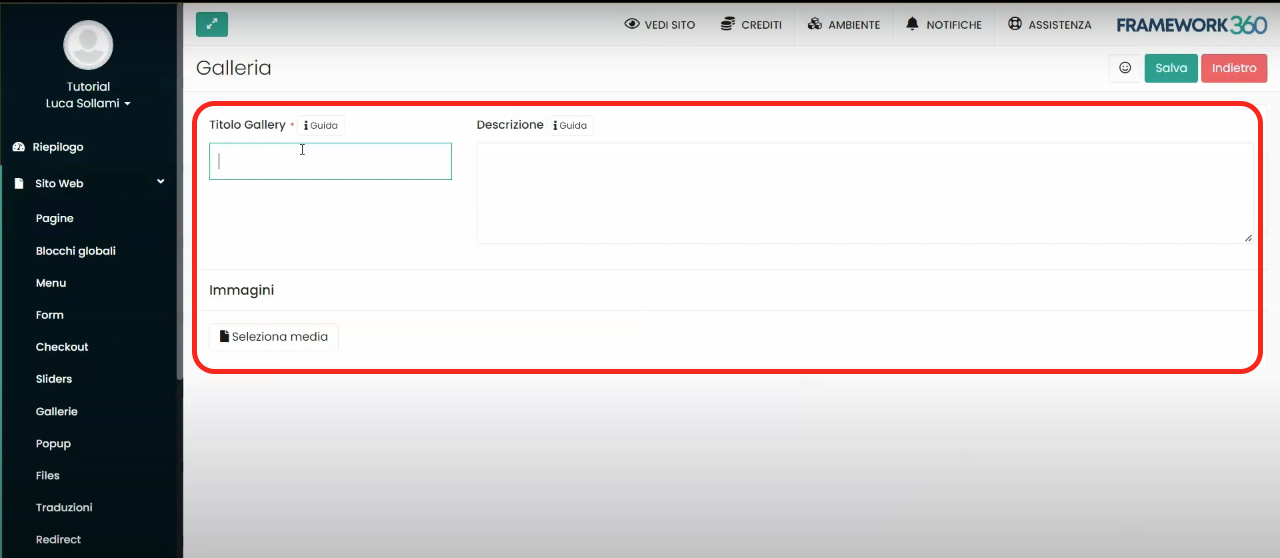Open Guida next to Titolo Gallery
This screenshot has height=558, width=1280.
(321, 126)
